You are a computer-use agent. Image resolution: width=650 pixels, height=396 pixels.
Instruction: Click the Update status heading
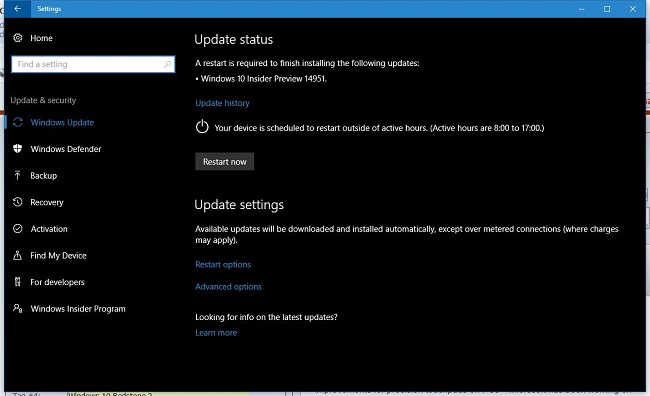point(234,39)
